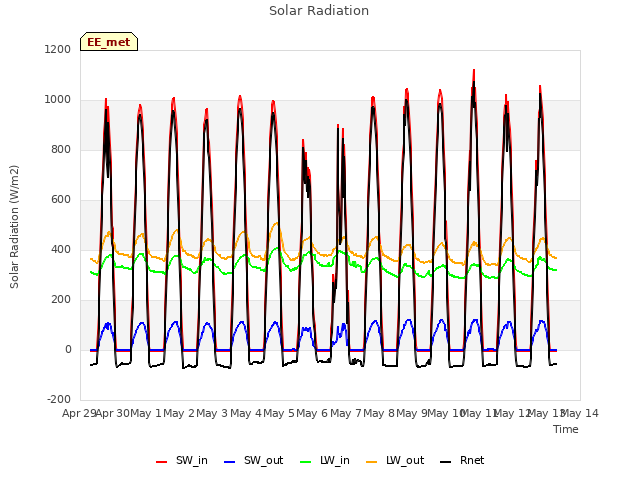This screenshot has width=640, height=480.
Task: Click the May 2 x-axis tick label
Action: (x=179, y=413)
